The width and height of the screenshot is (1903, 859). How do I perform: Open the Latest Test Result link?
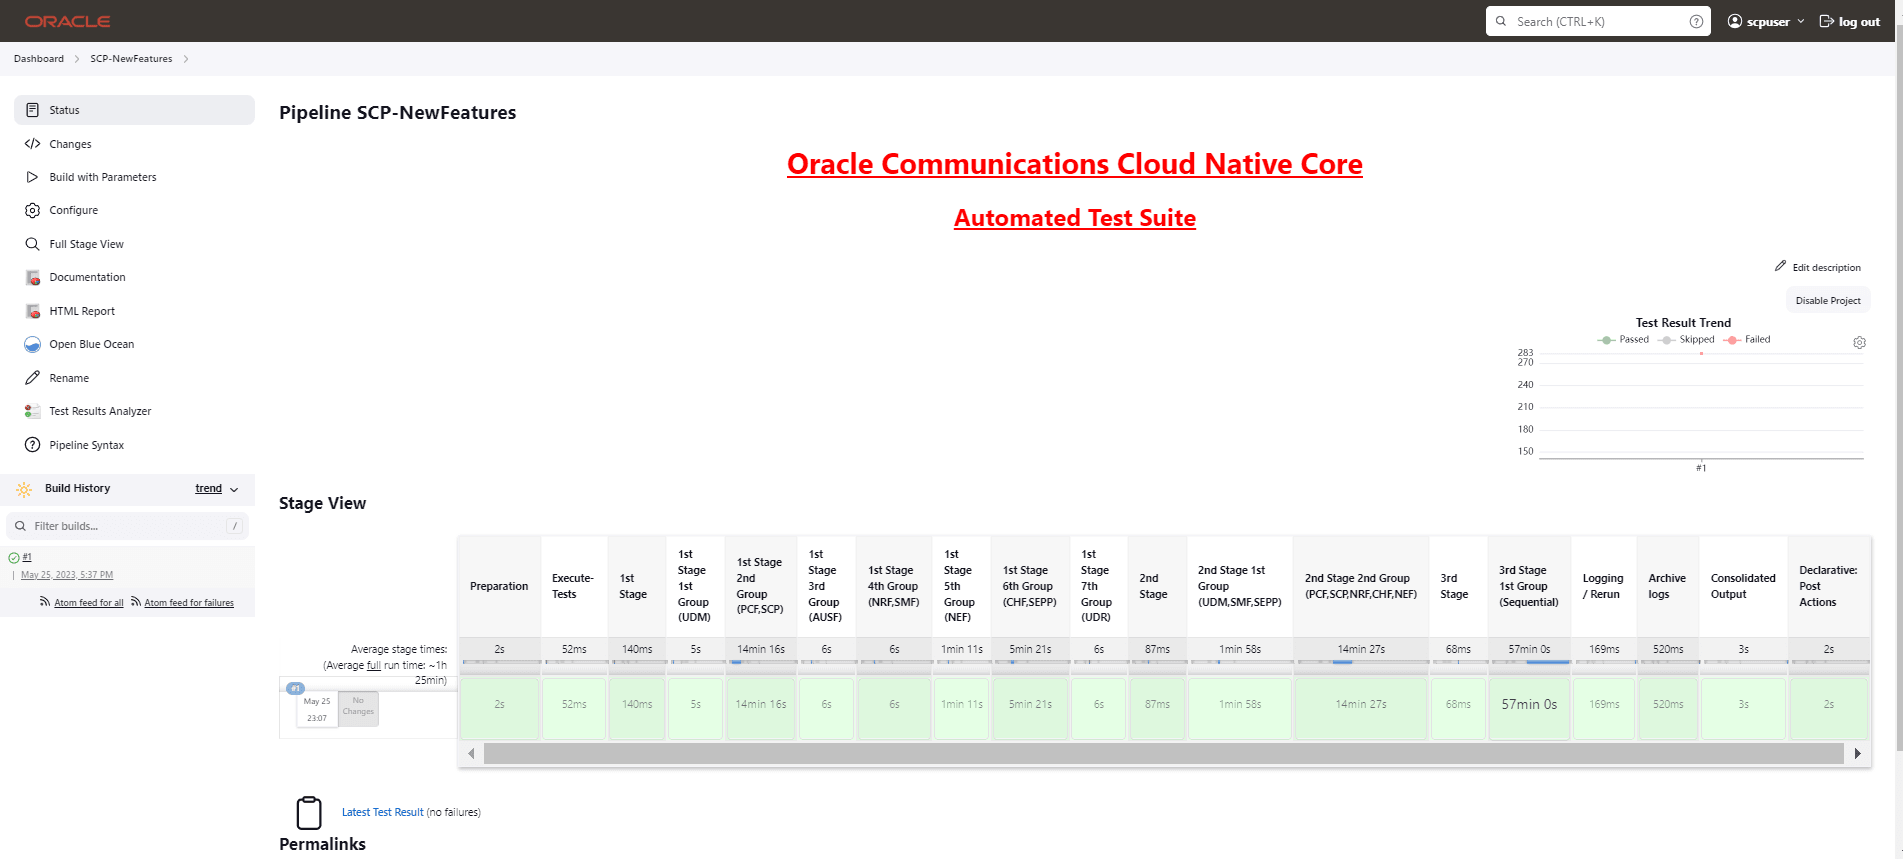coord(383,813)
